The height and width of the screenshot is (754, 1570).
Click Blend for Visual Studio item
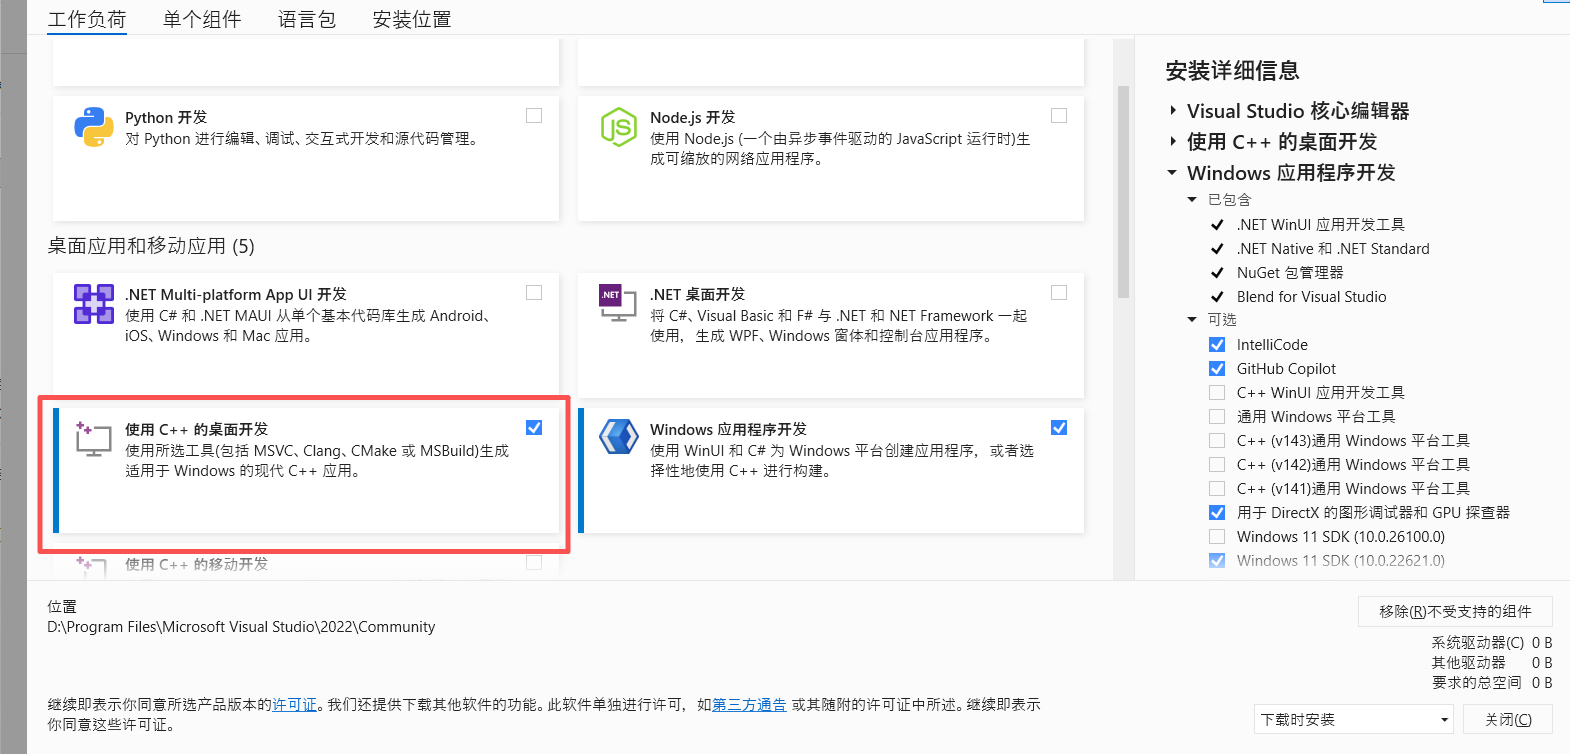[x=1311, y=297]
